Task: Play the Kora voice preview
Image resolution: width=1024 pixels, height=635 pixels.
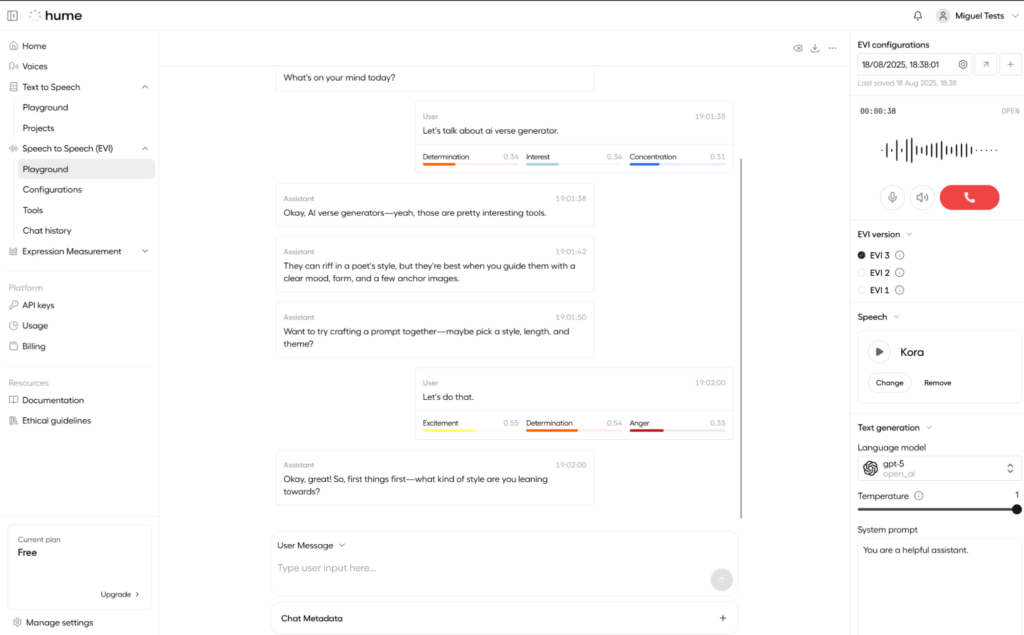Action: coord(879,352)
